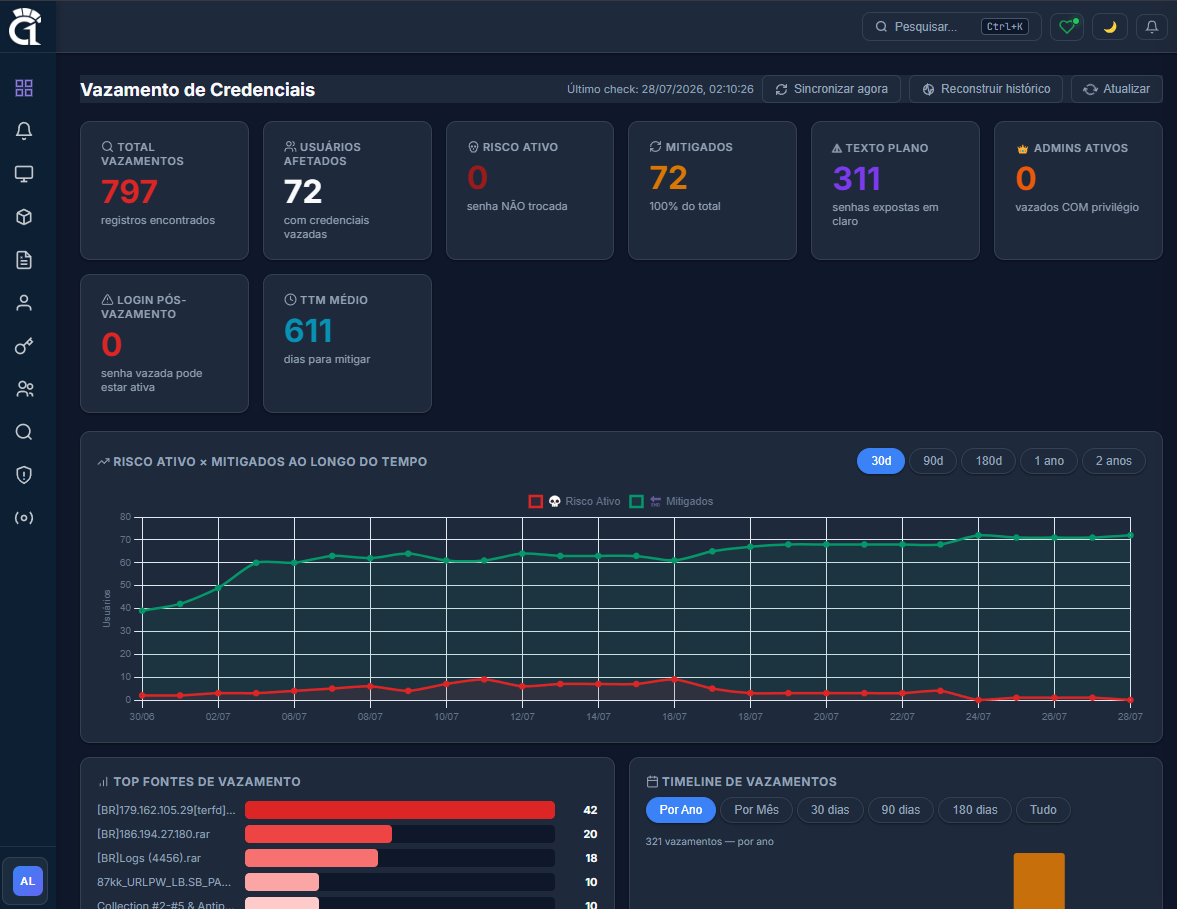Click Reconstruir histórico button

coord(986,89)
